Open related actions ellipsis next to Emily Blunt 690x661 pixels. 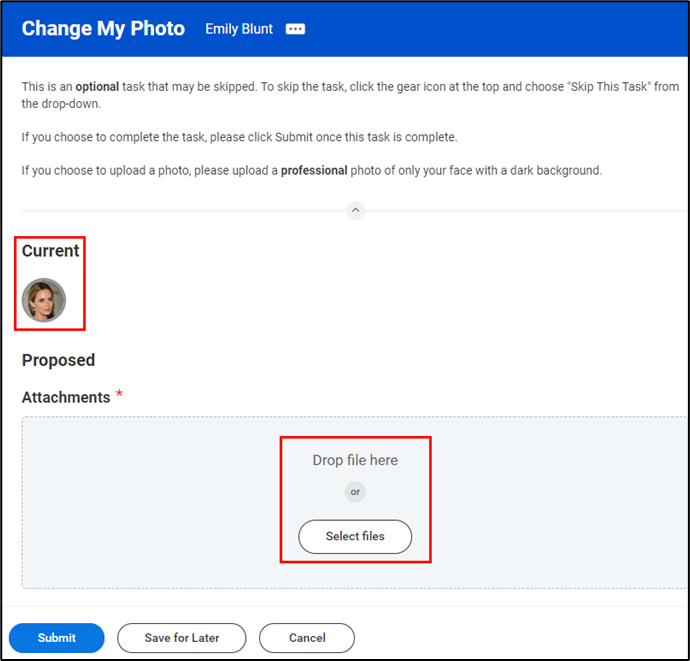295,29
